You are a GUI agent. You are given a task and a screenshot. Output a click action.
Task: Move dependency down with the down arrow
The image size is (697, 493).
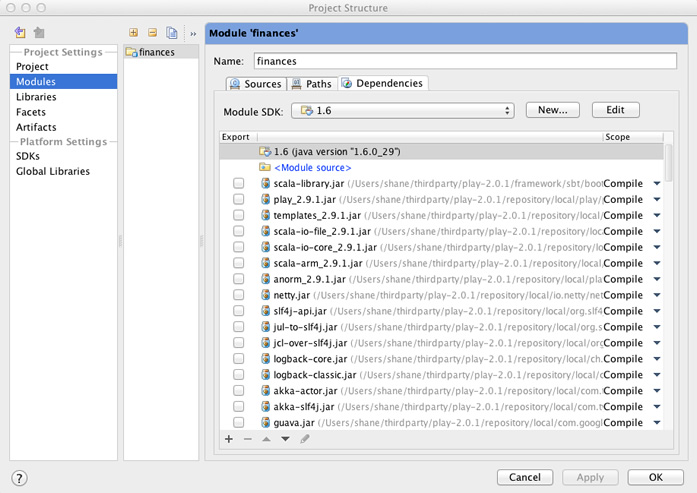285,439
